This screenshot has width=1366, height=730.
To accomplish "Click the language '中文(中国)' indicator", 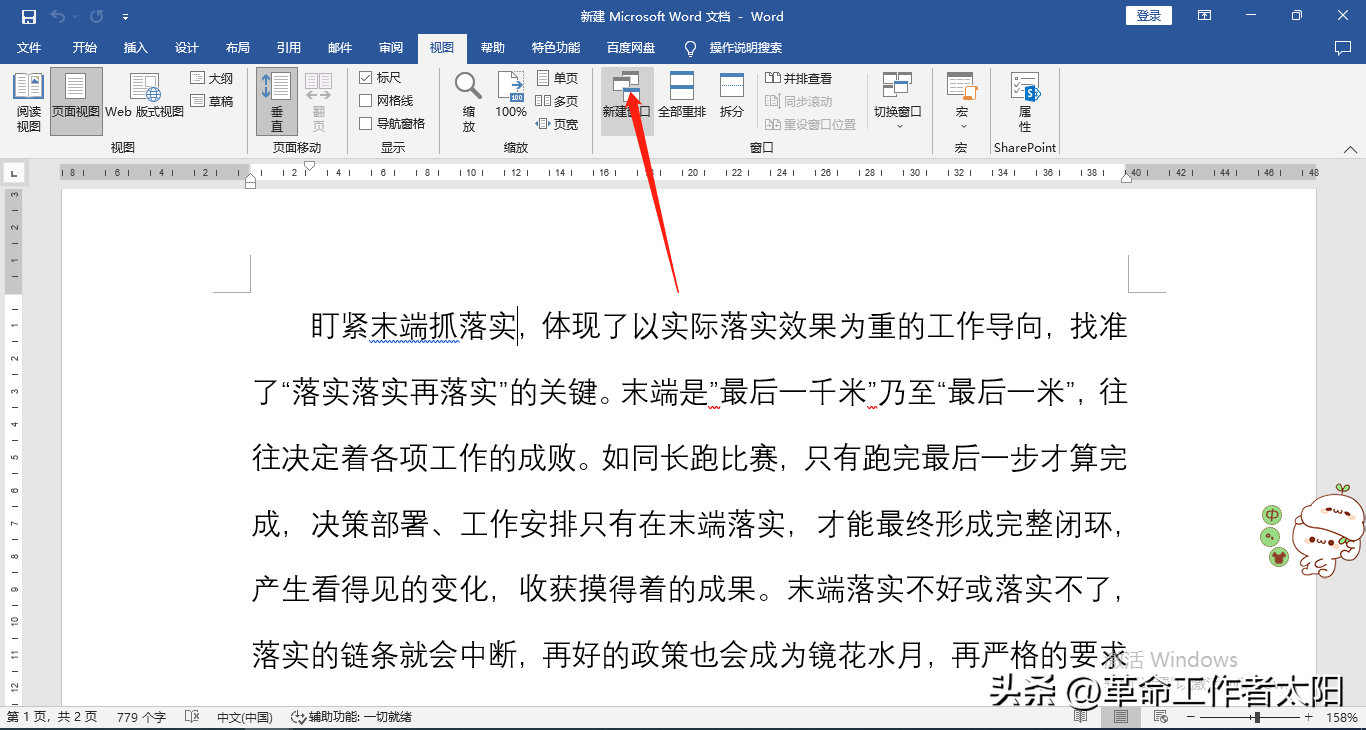I will tap(245, 717).
